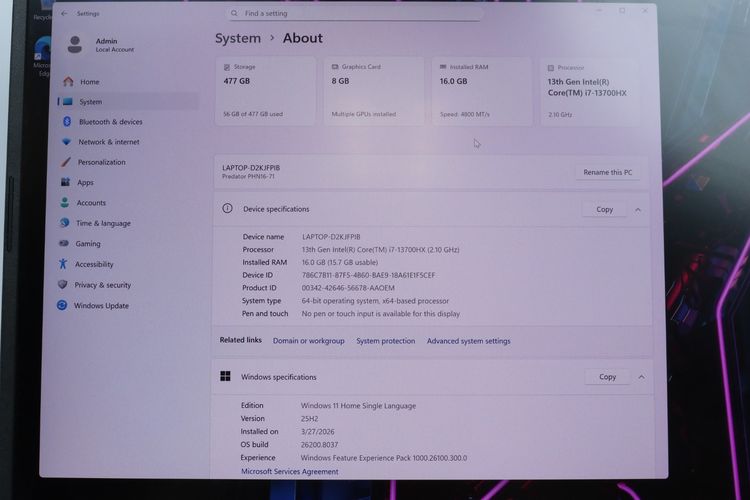This screenshot has width=750, height=500.
Task: Go to Privacy & security settings
Action: point(104,285)
